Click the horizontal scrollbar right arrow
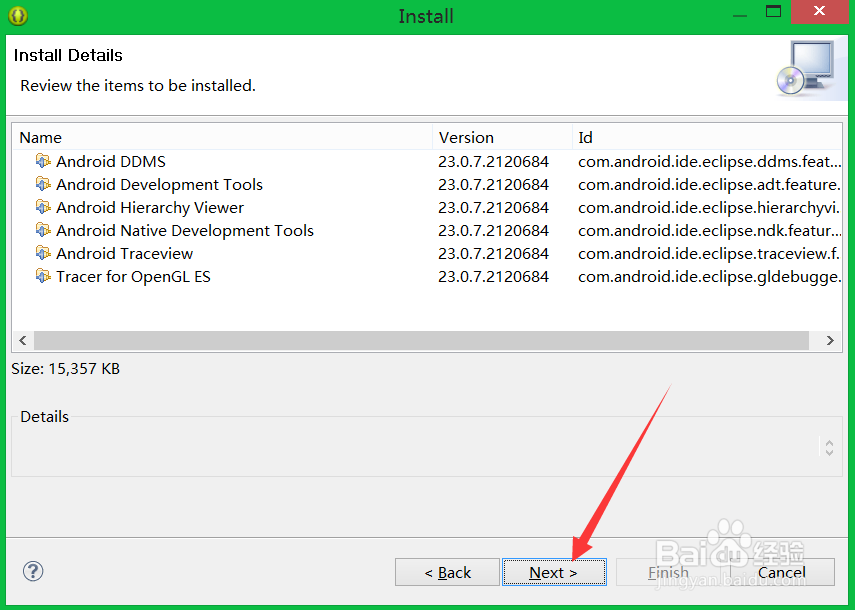This screenshot has width=855, height=610. pos(830,340)
